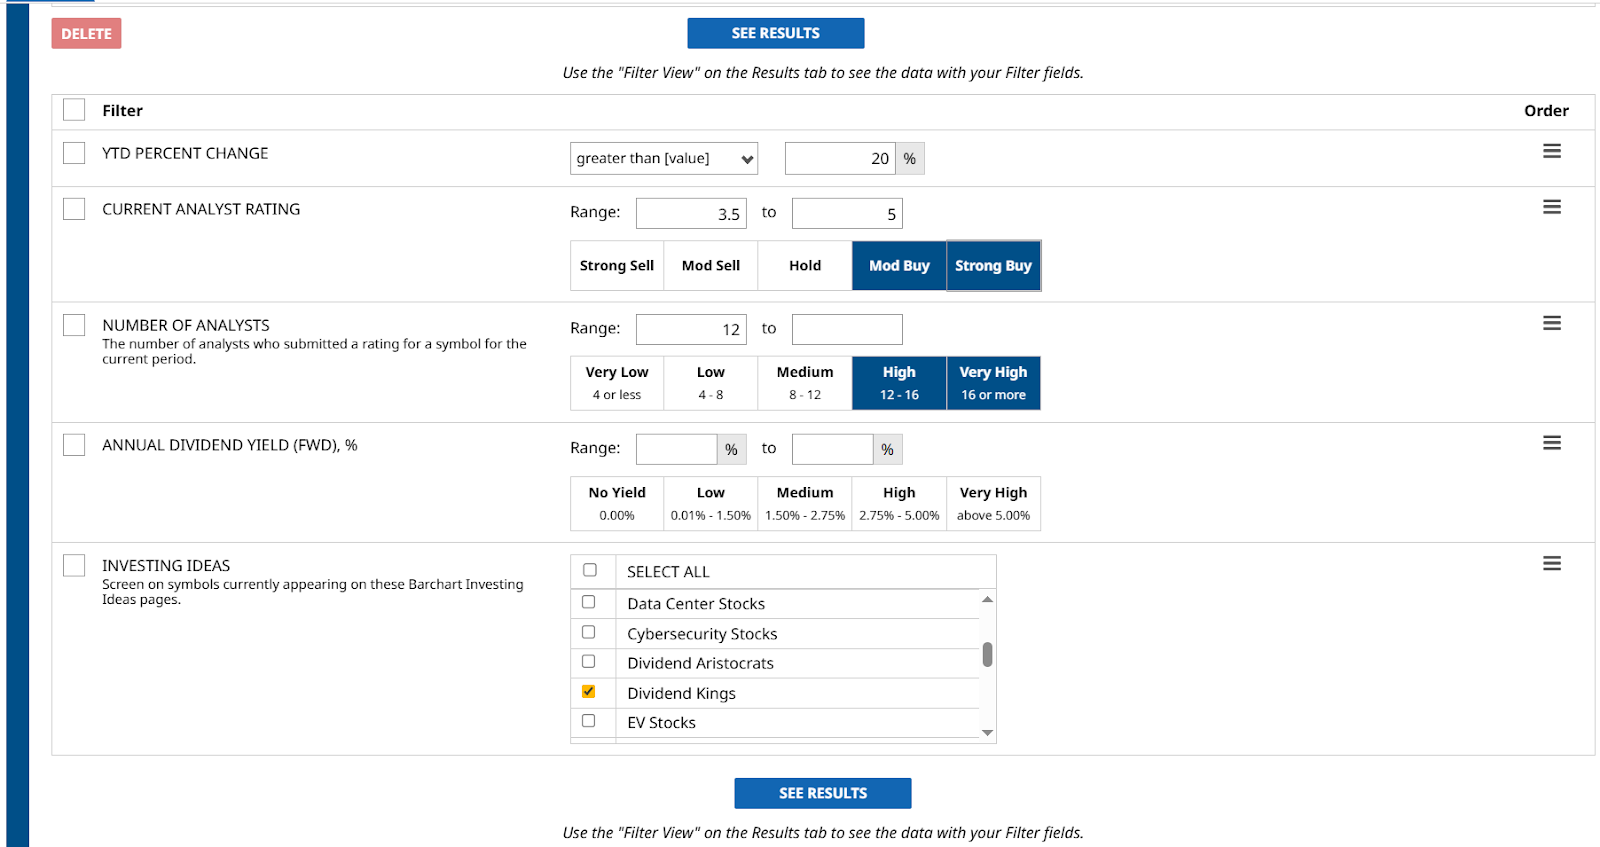Image resolution: width=1600 pixels, height=847 pixels.
Task: Uncheck the Dividend Kings option
Action: click(589, 692)
